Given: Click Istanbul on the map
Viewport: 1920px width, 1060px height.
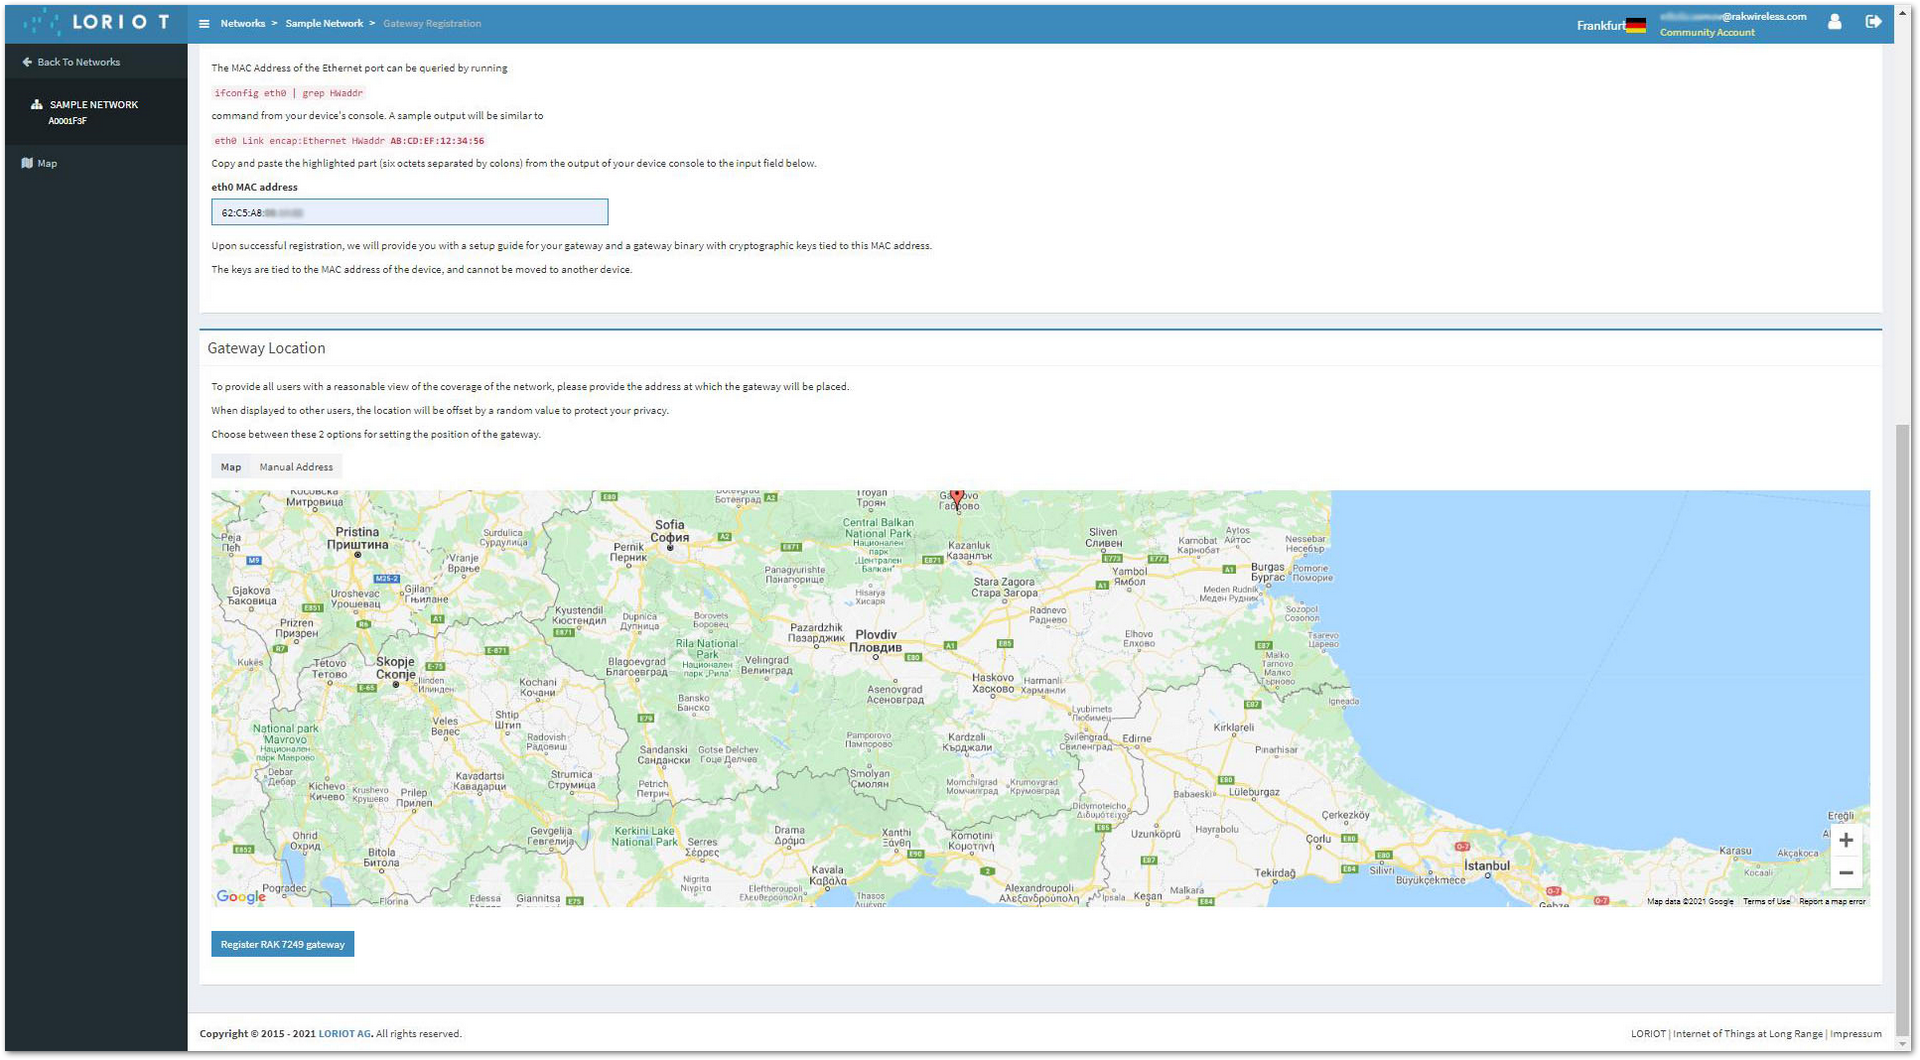Looking at the screenshot, I should click(x=1487, y=867).
